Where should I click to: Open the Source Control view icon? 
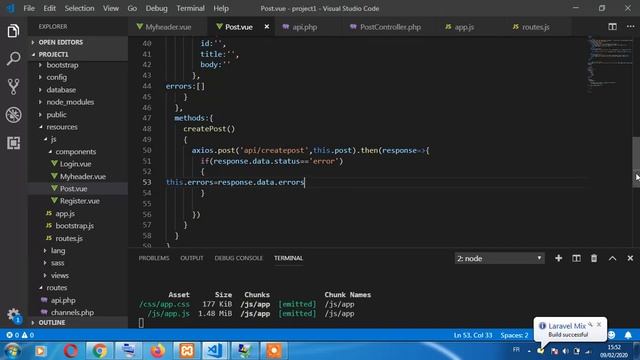coord(13,87)
